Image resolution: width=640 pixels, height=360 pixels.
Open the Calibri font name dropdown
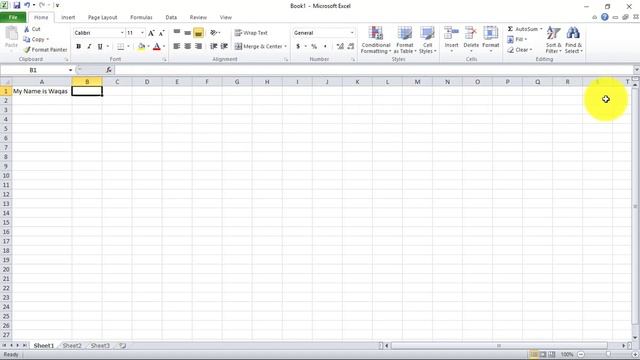[122, 33]
